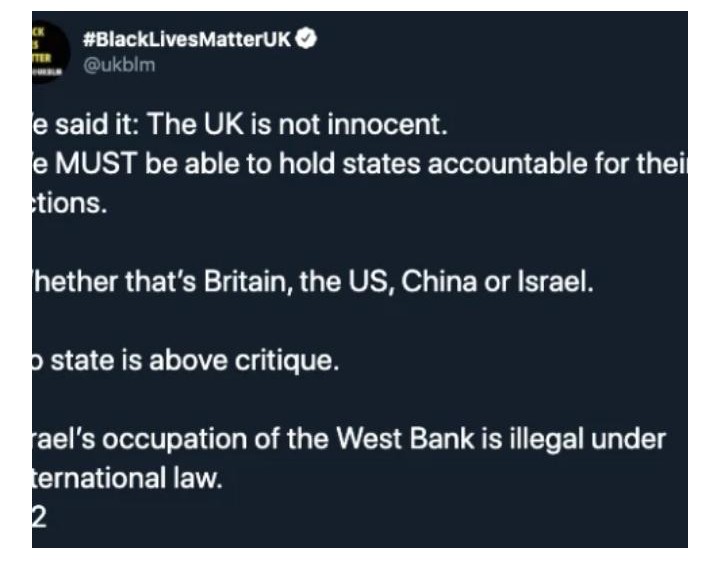The width and height of the screenshot is (720, 571).
Task: Click the Black Lives Matter UK profile avatar
Action: 50,52
